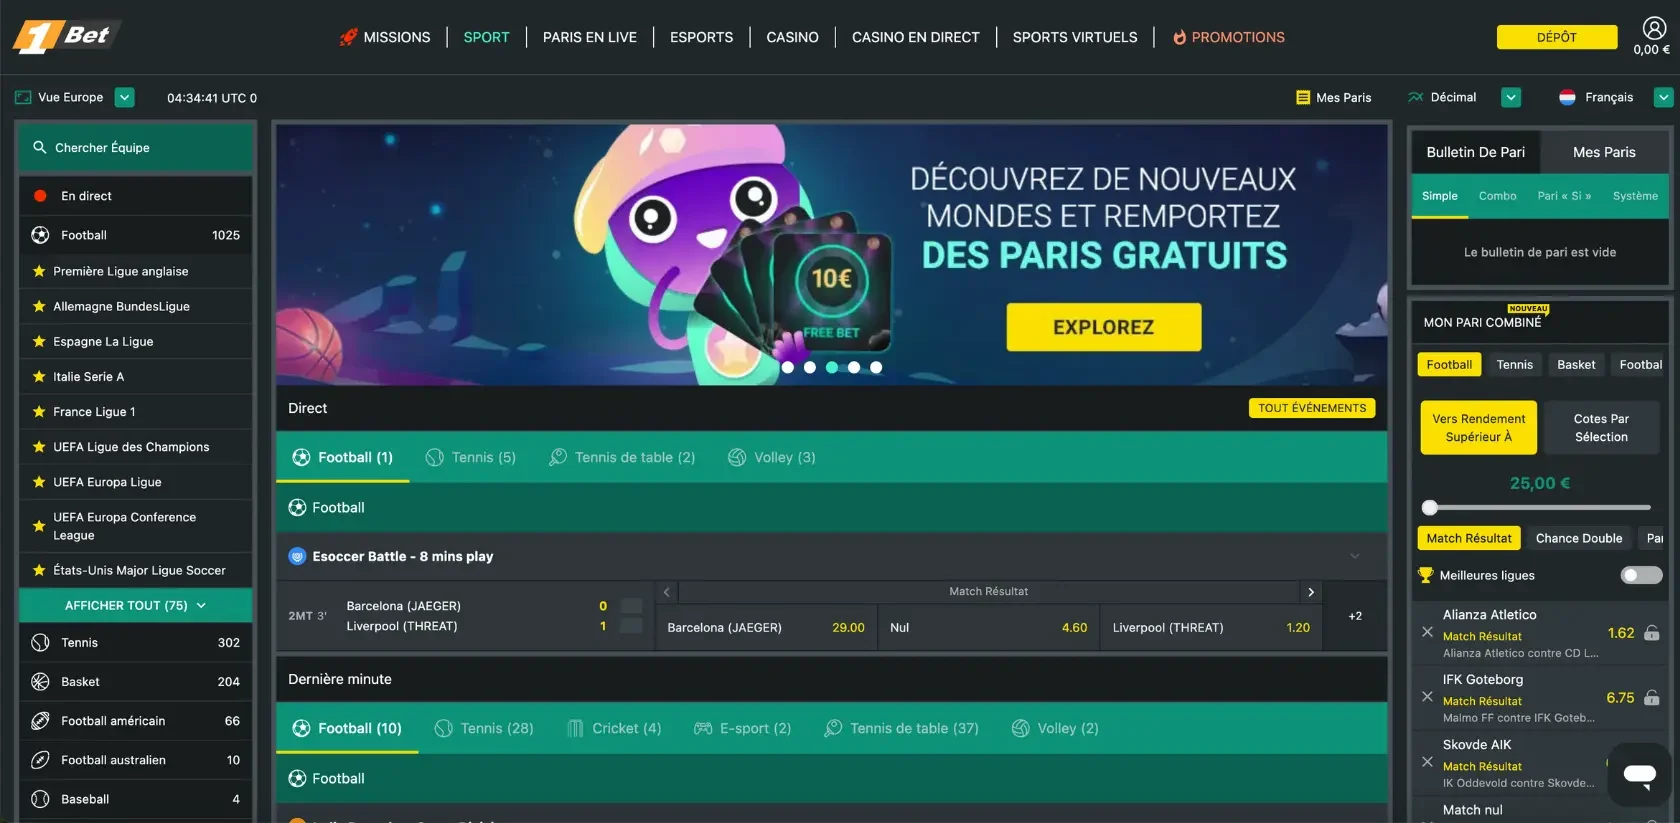Viewport: 1680px width, 823px height.
Task: Switch to Tennis (5) live tab
Action: coord(471,457)
